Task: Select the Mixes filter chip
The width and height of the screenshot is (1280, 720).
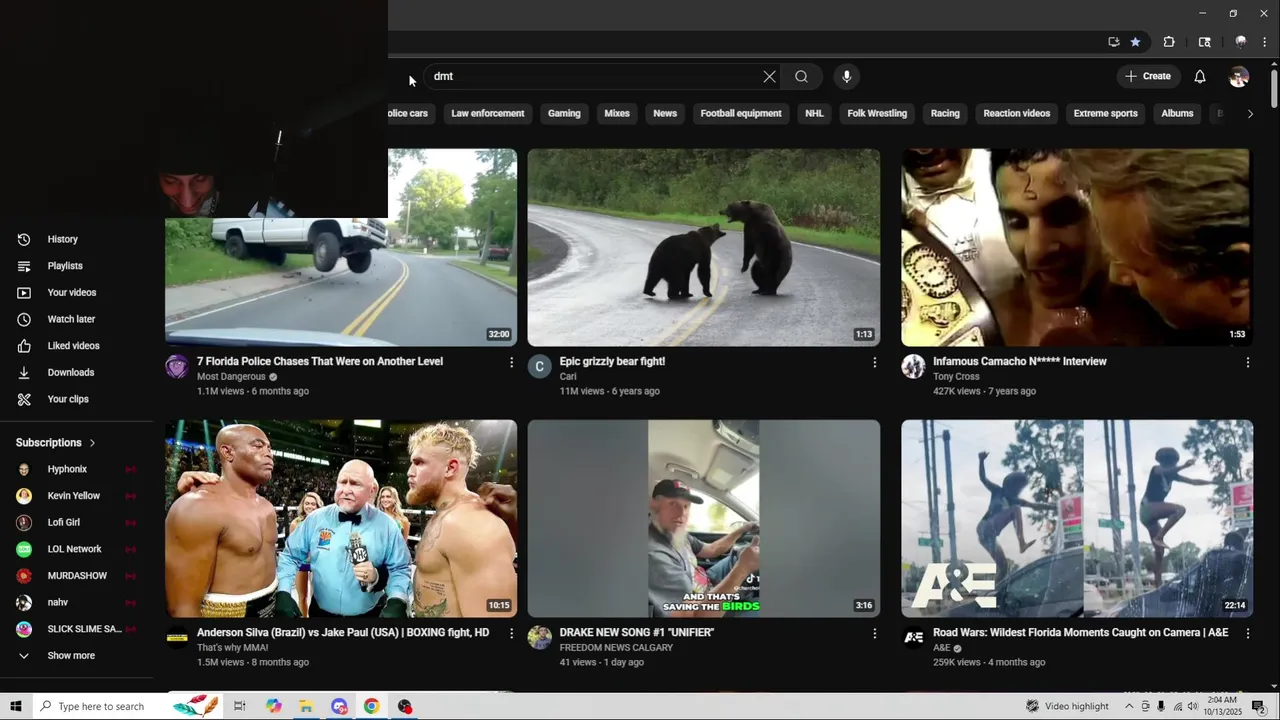Action: click(617, 114)
